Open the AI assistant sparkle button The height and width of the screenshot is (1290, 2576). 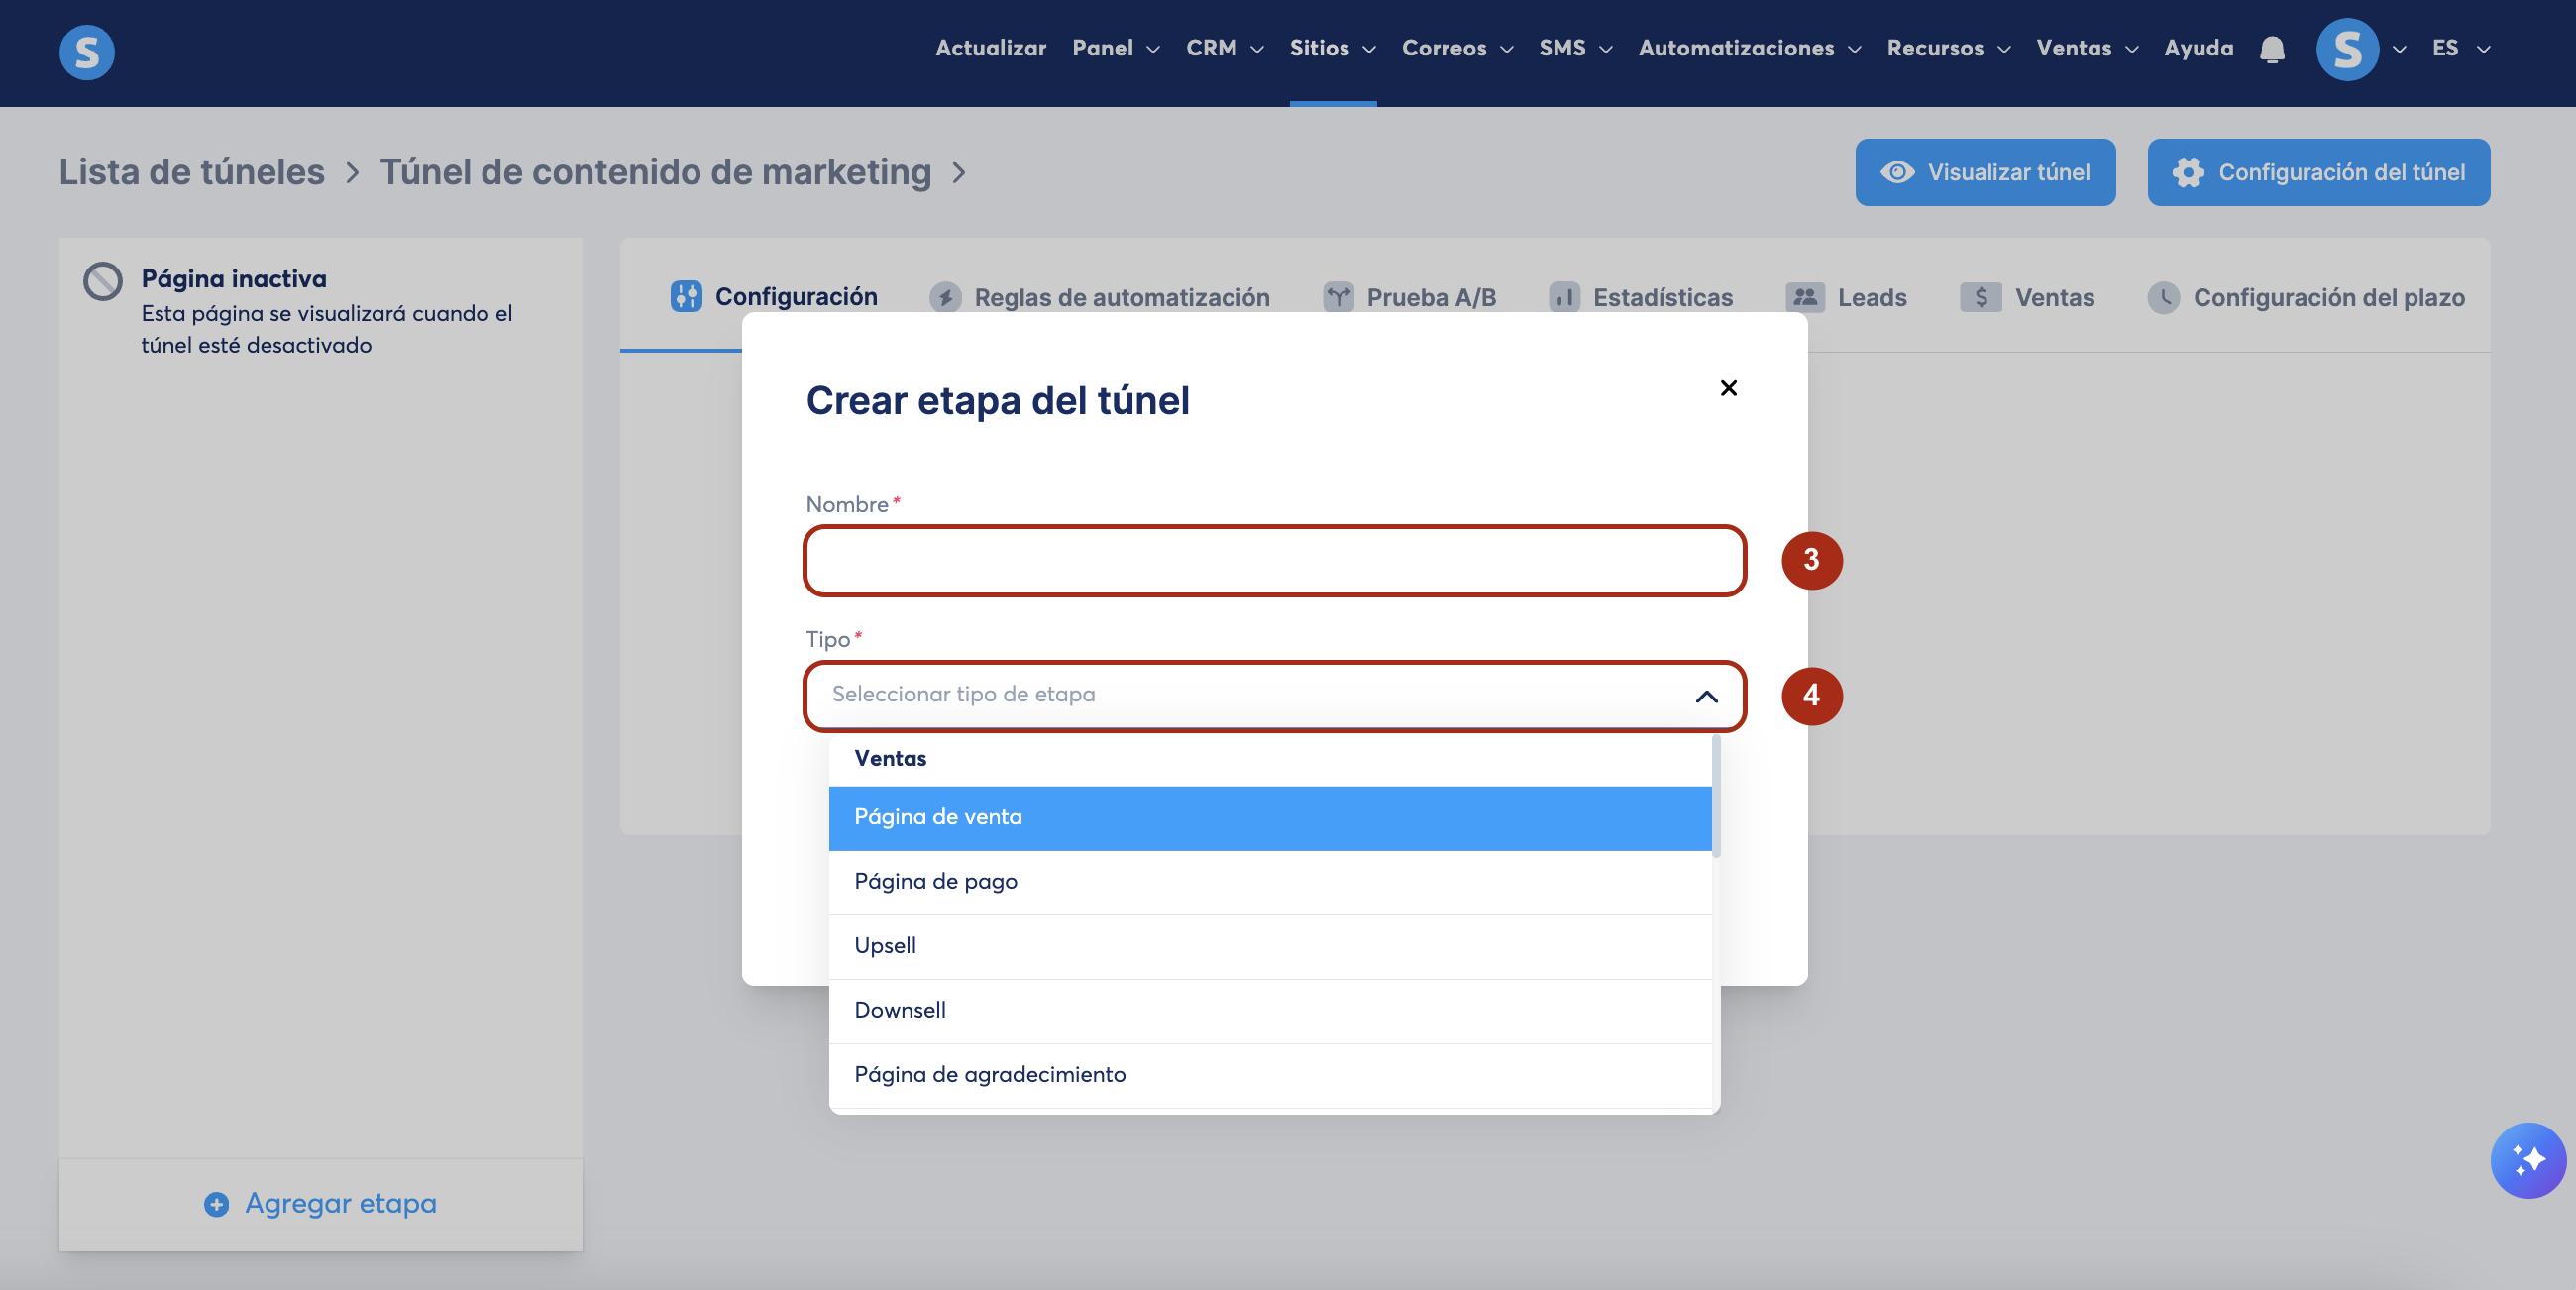pos(2527,1160)
